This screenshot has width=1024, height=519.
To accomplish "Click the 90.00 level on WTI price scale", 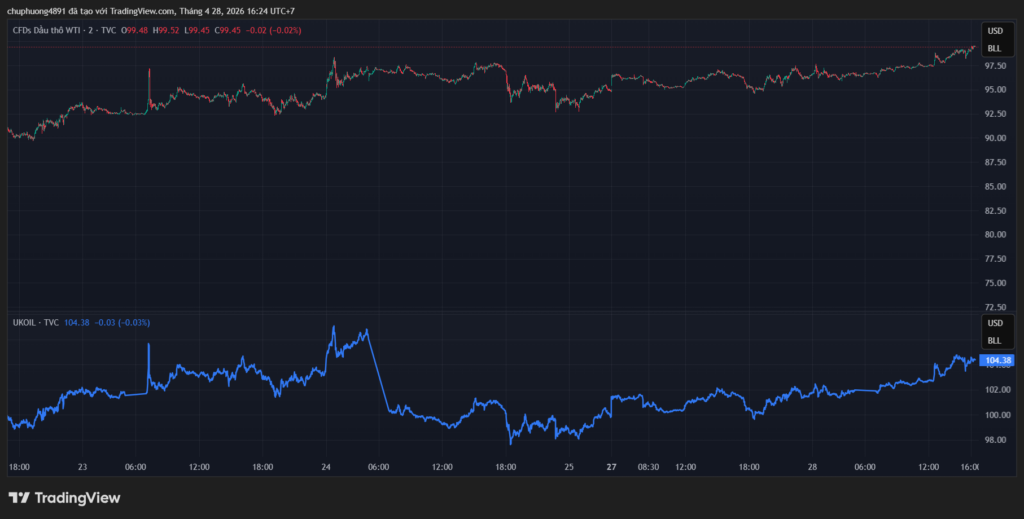I will coord(995,138).
